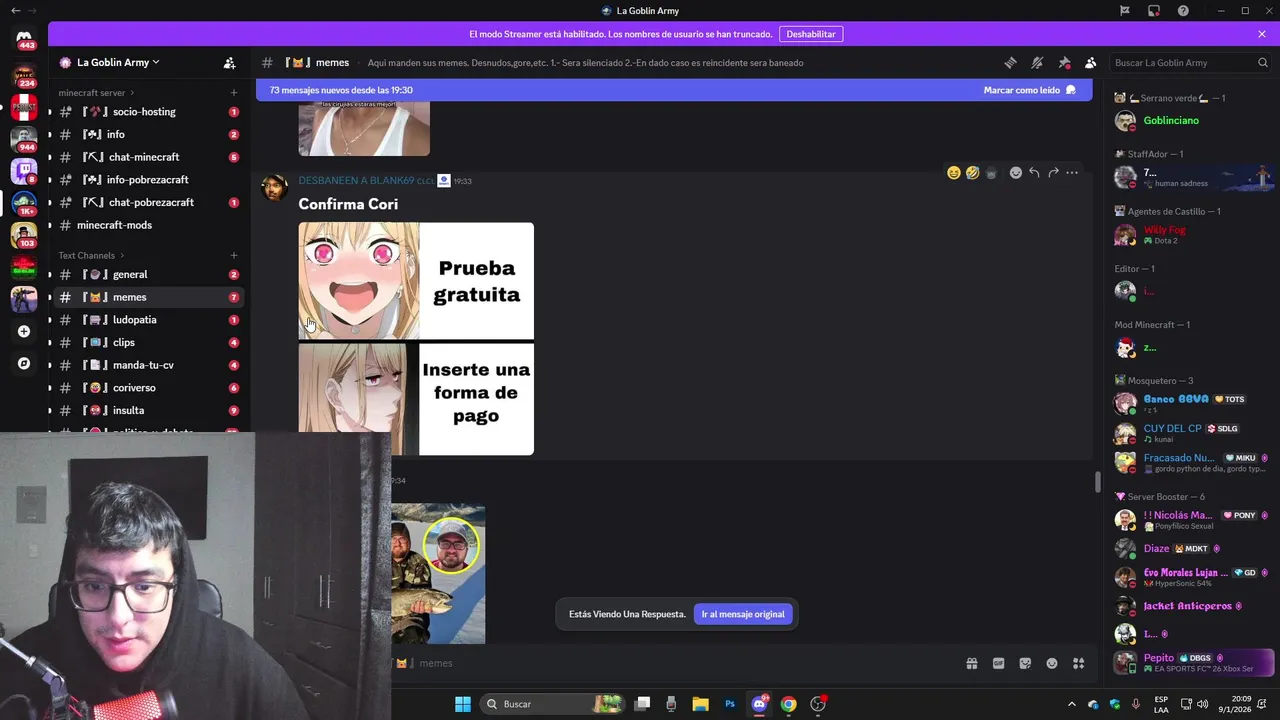The image size is (1280, 720).
Task: Open the clips channel
Action: 149,342
